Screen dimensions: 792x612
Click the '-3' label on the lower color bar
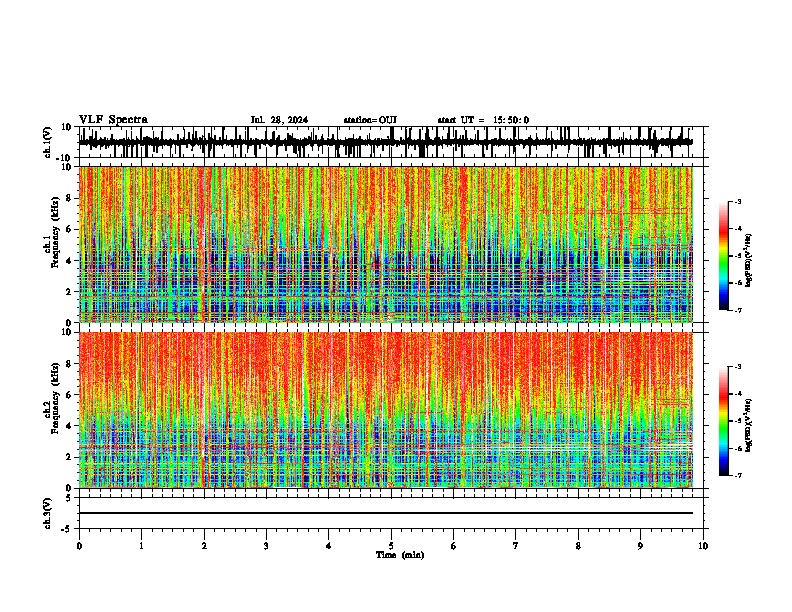click(738, 367)
